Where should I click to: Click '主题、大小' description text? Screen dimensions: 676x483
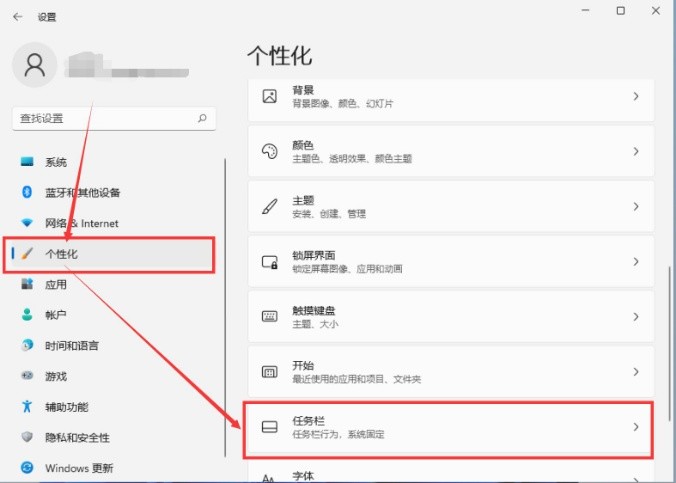(315, 324)
